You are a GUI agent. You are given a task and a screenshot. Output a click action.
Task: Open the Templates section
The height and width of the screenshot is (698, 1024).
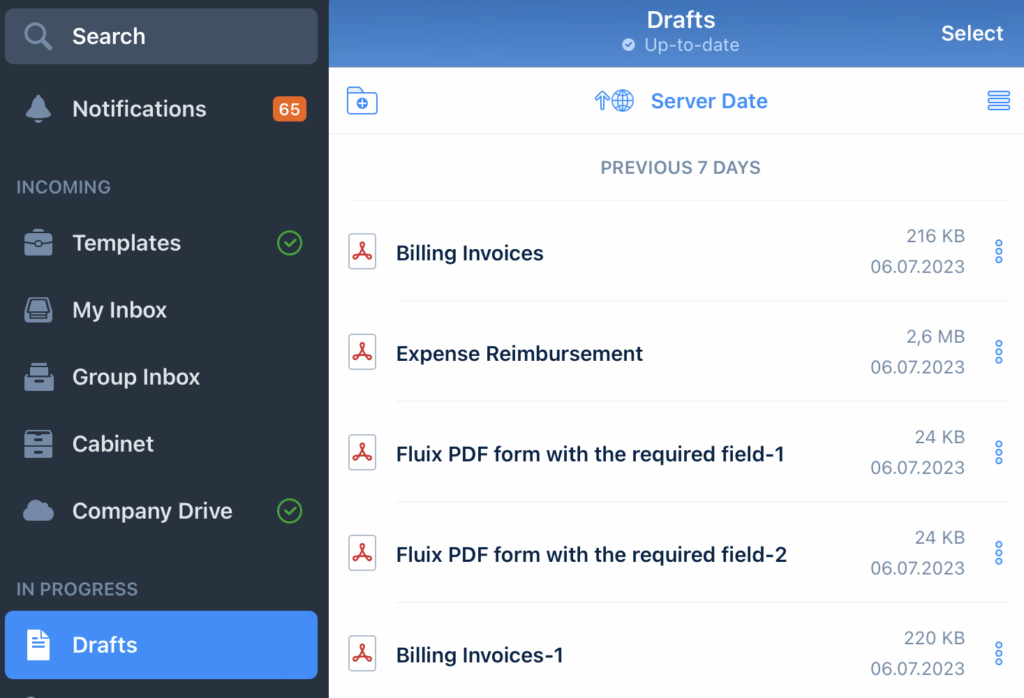pos(126,243)
